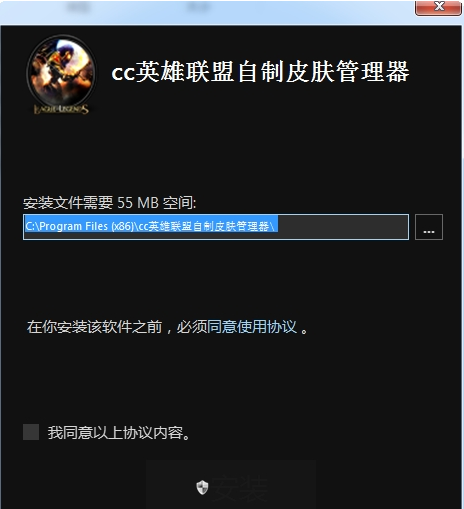Click the highlighted C:\Program Files (x86) path text

[x=80, y=226]
